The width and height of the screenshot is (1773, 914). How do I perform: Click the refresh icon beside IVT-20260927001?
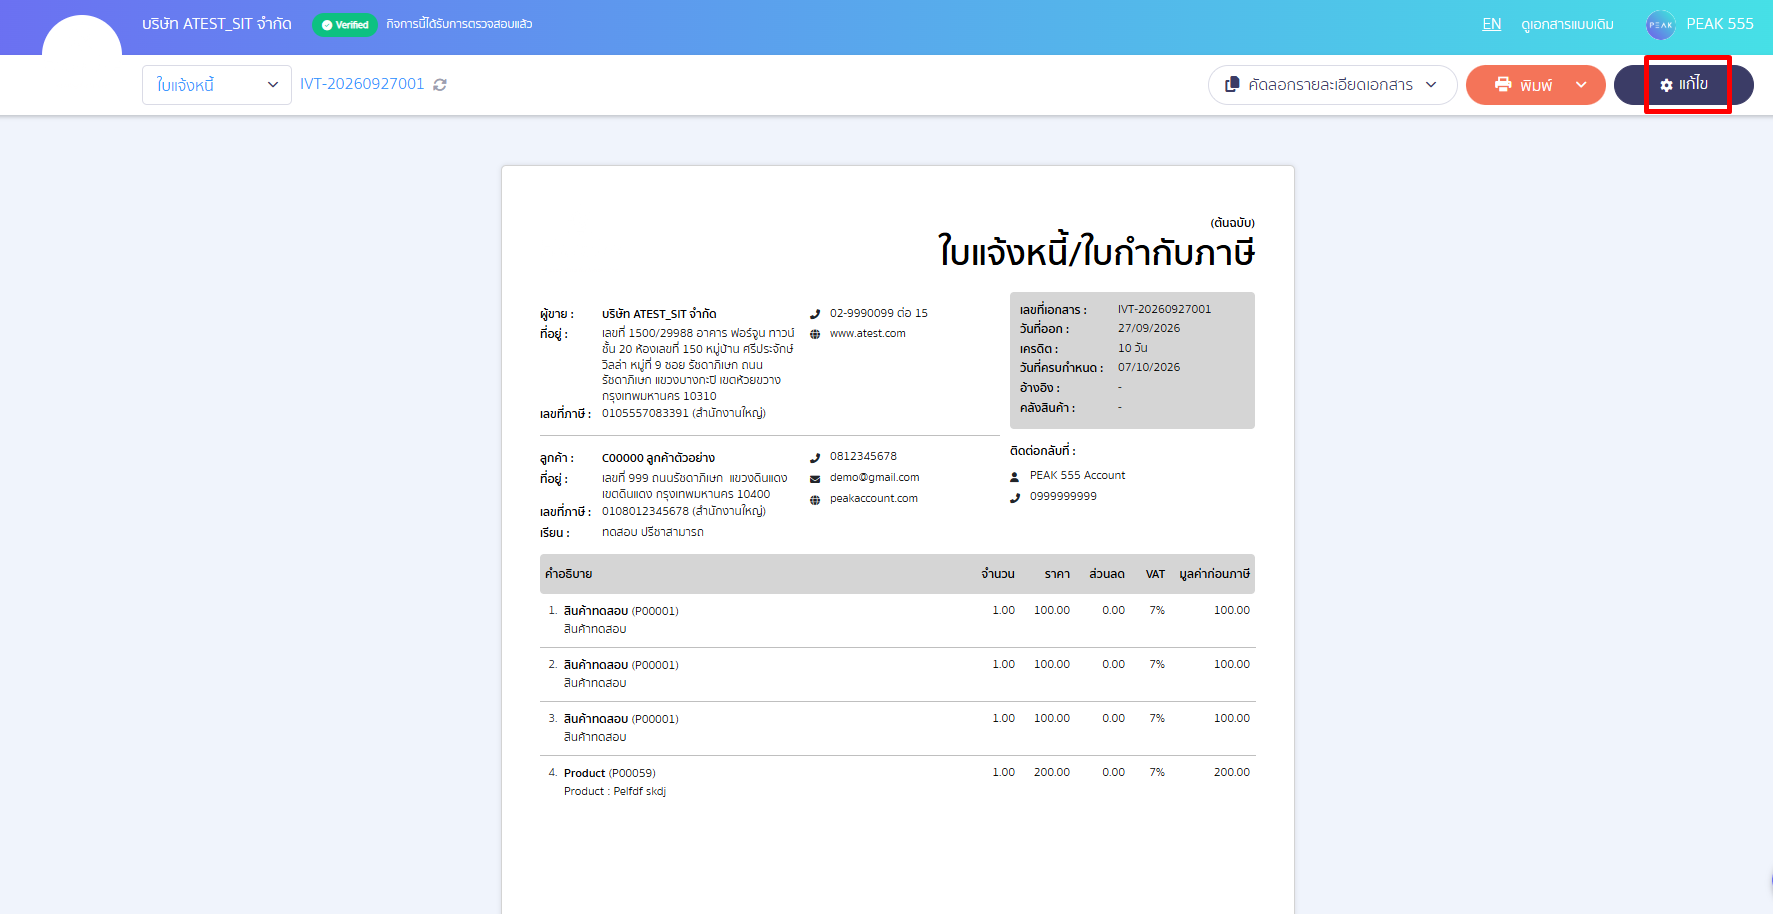tap(440, 85)
